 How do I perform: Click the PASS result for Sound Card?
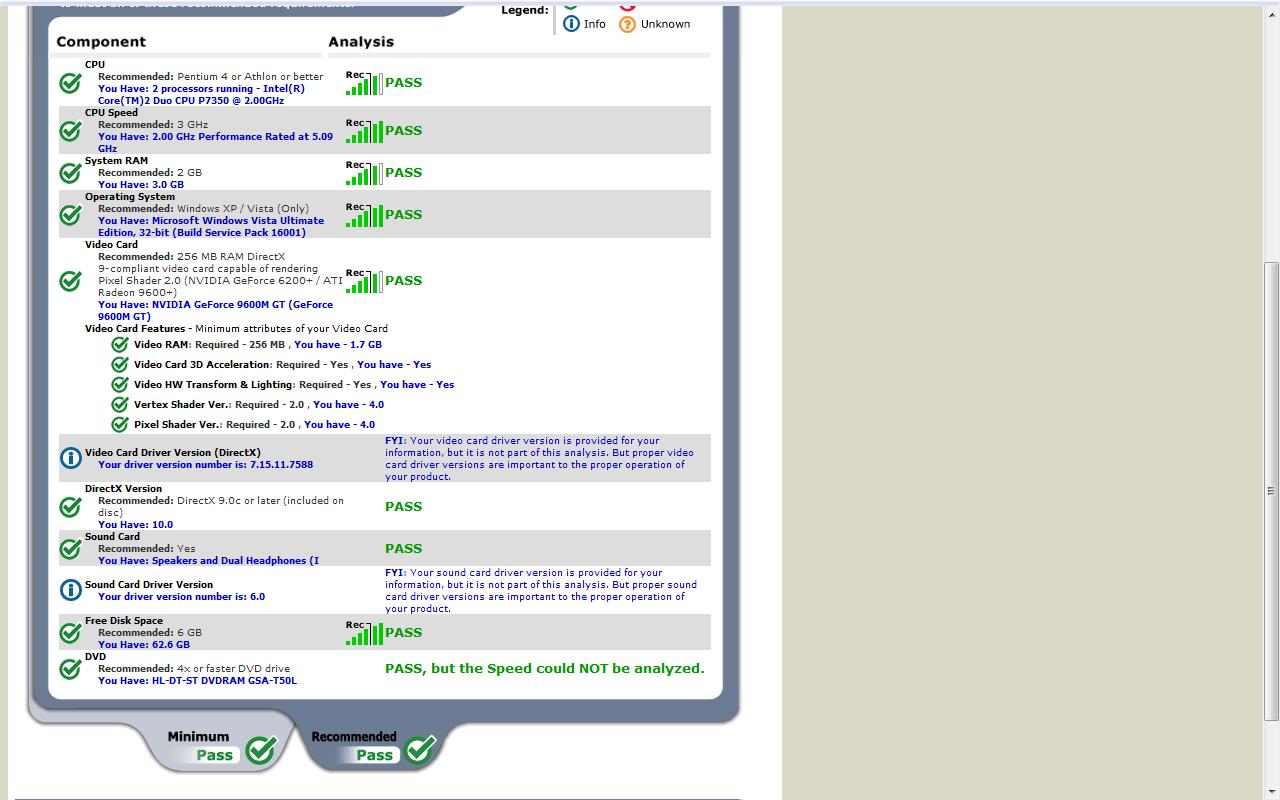point(403,549)
